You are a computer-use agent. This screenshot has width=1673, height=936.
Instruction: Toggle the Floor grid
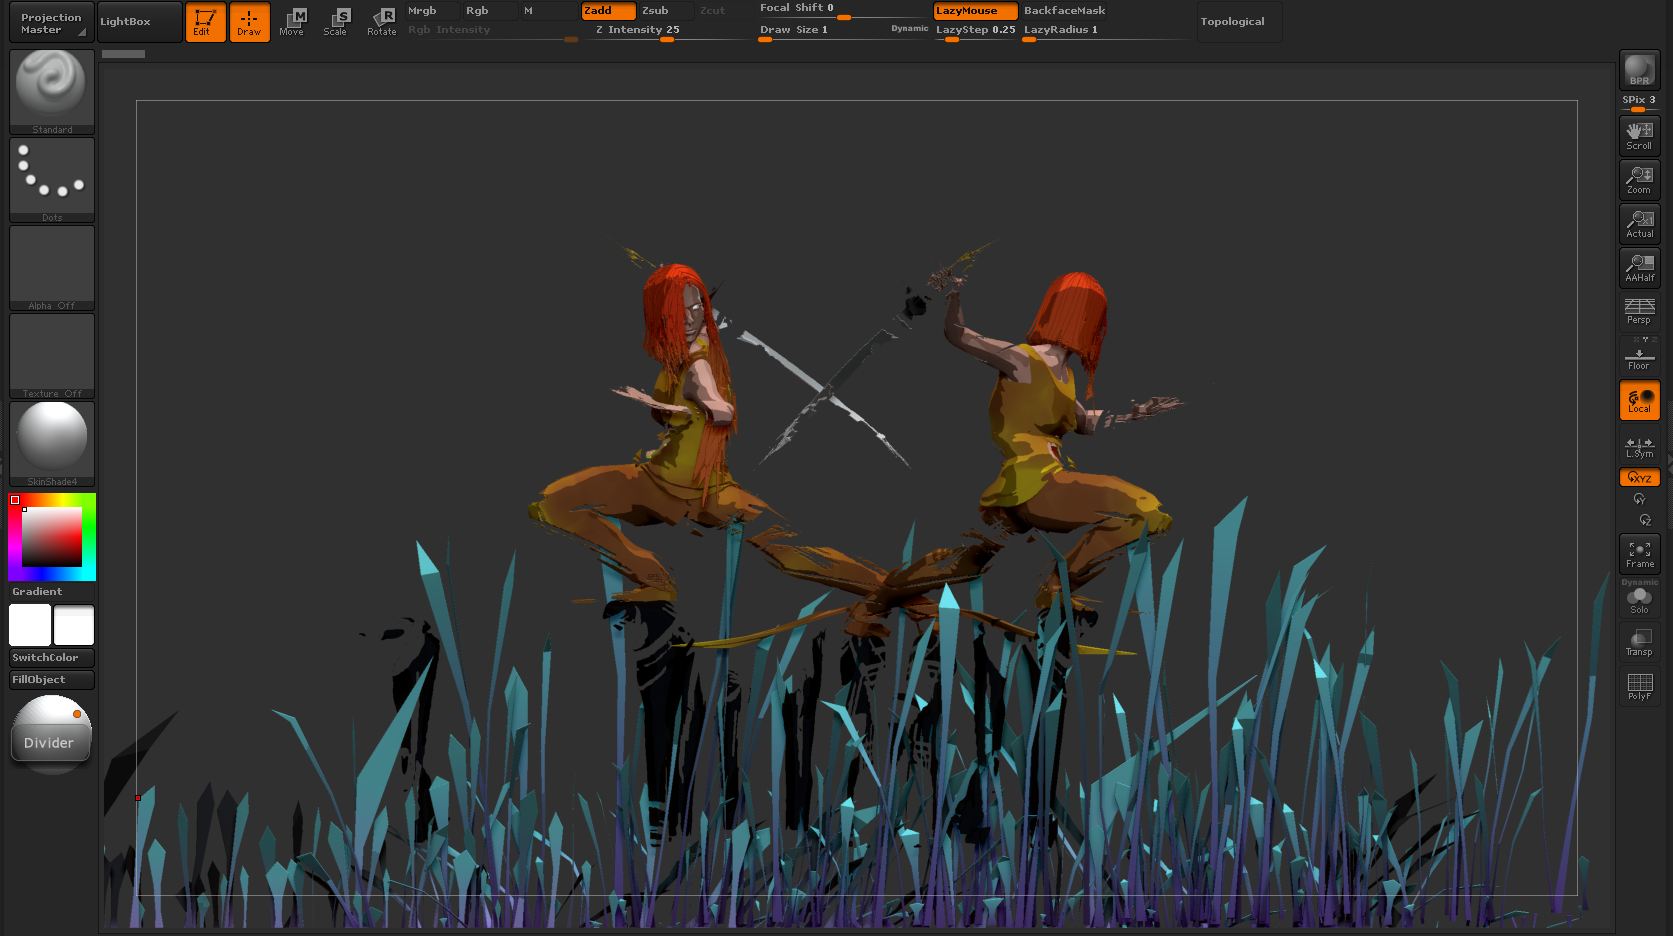1639,356
